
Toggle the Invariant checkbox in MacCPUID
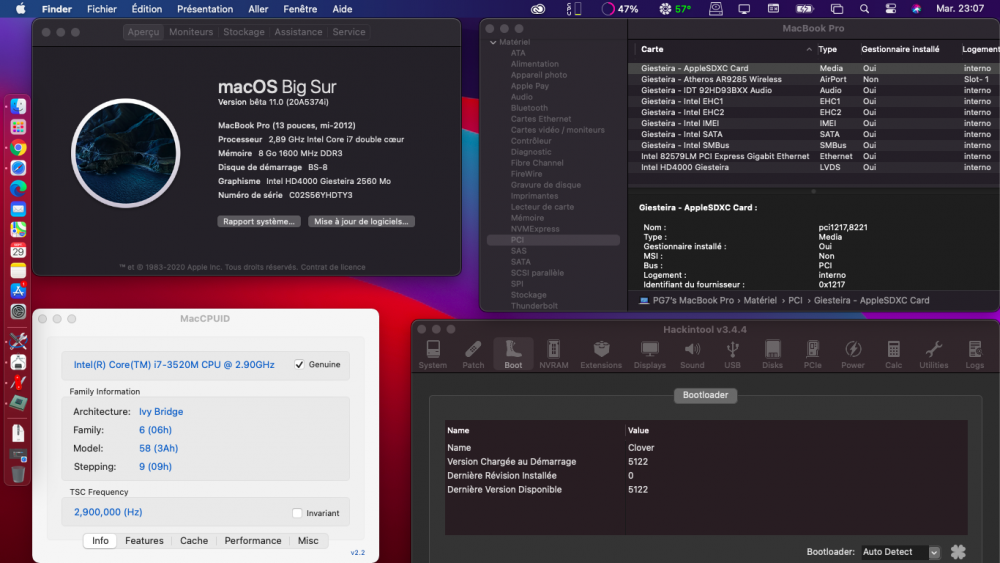tap(297, 513)
